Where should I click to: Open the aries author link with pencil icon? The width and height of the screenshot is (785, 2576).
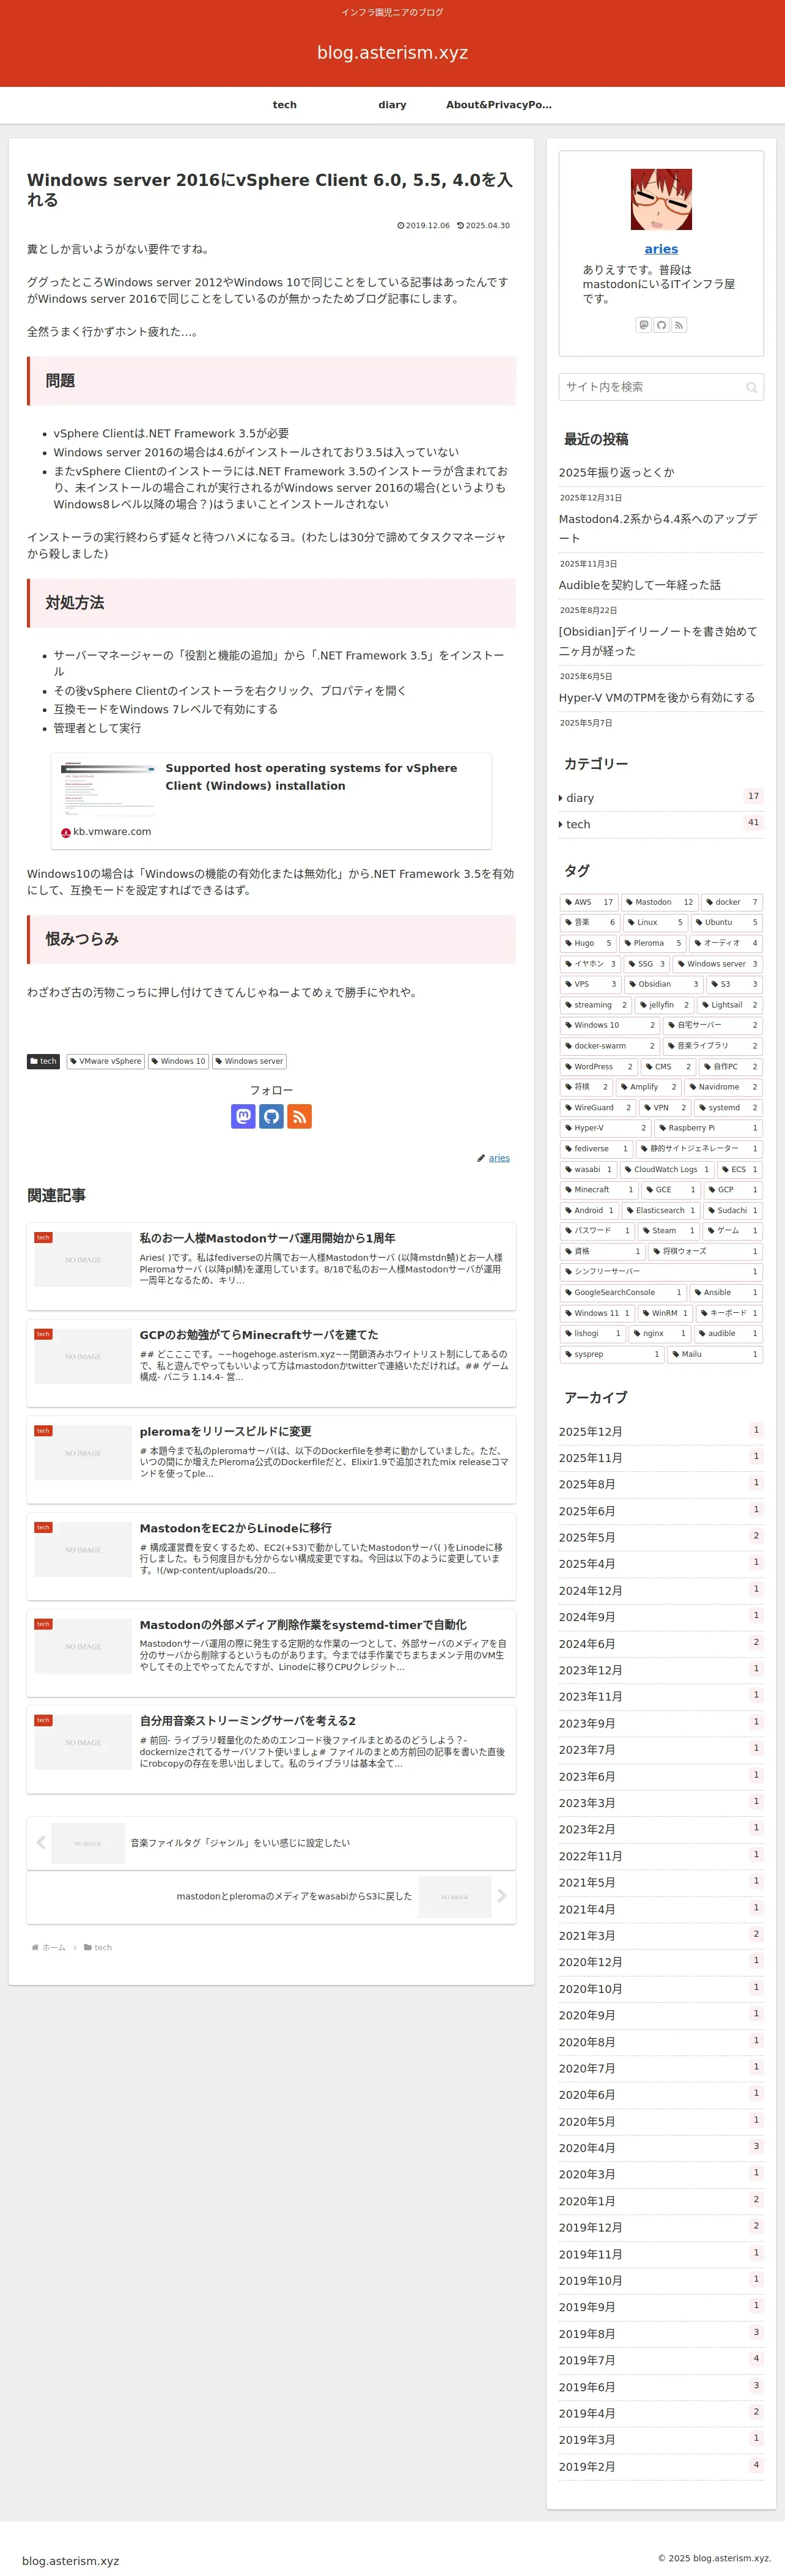coord(499,1158)
